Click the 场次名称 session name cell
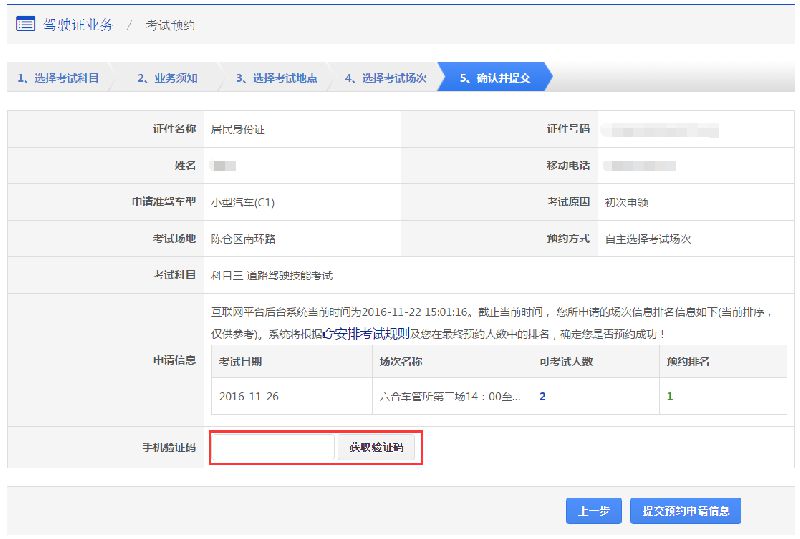 [x=449, y=396]
